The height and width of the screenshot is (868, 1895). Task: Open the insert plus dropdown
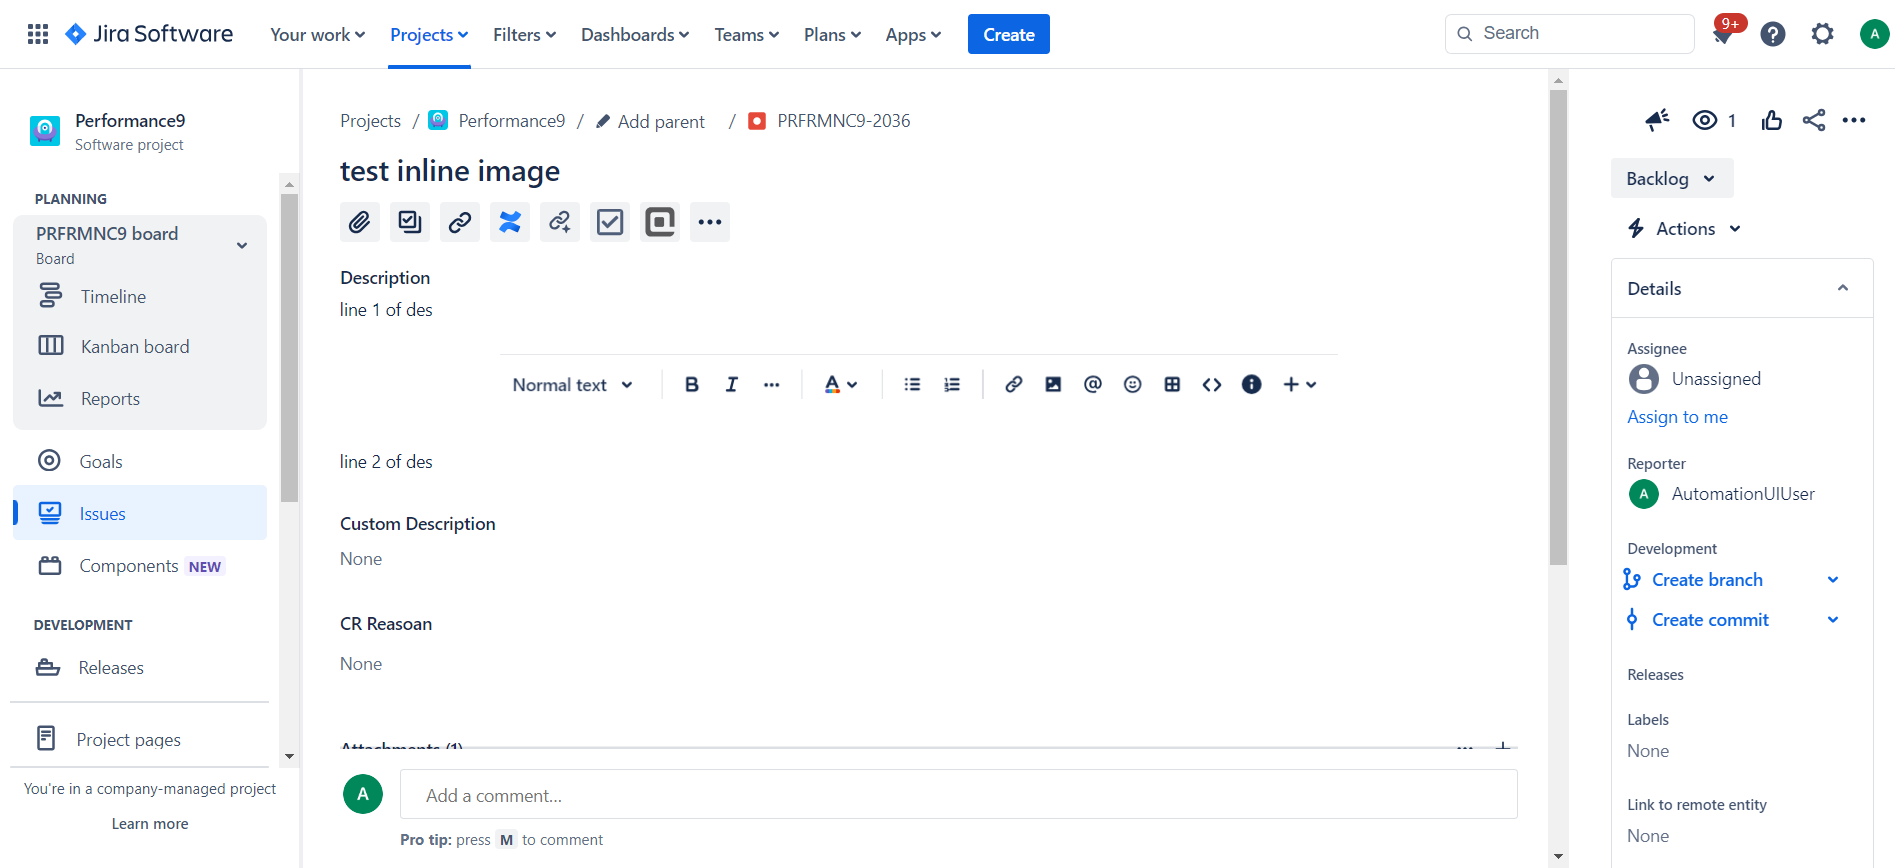click(x=1300, y=385)
